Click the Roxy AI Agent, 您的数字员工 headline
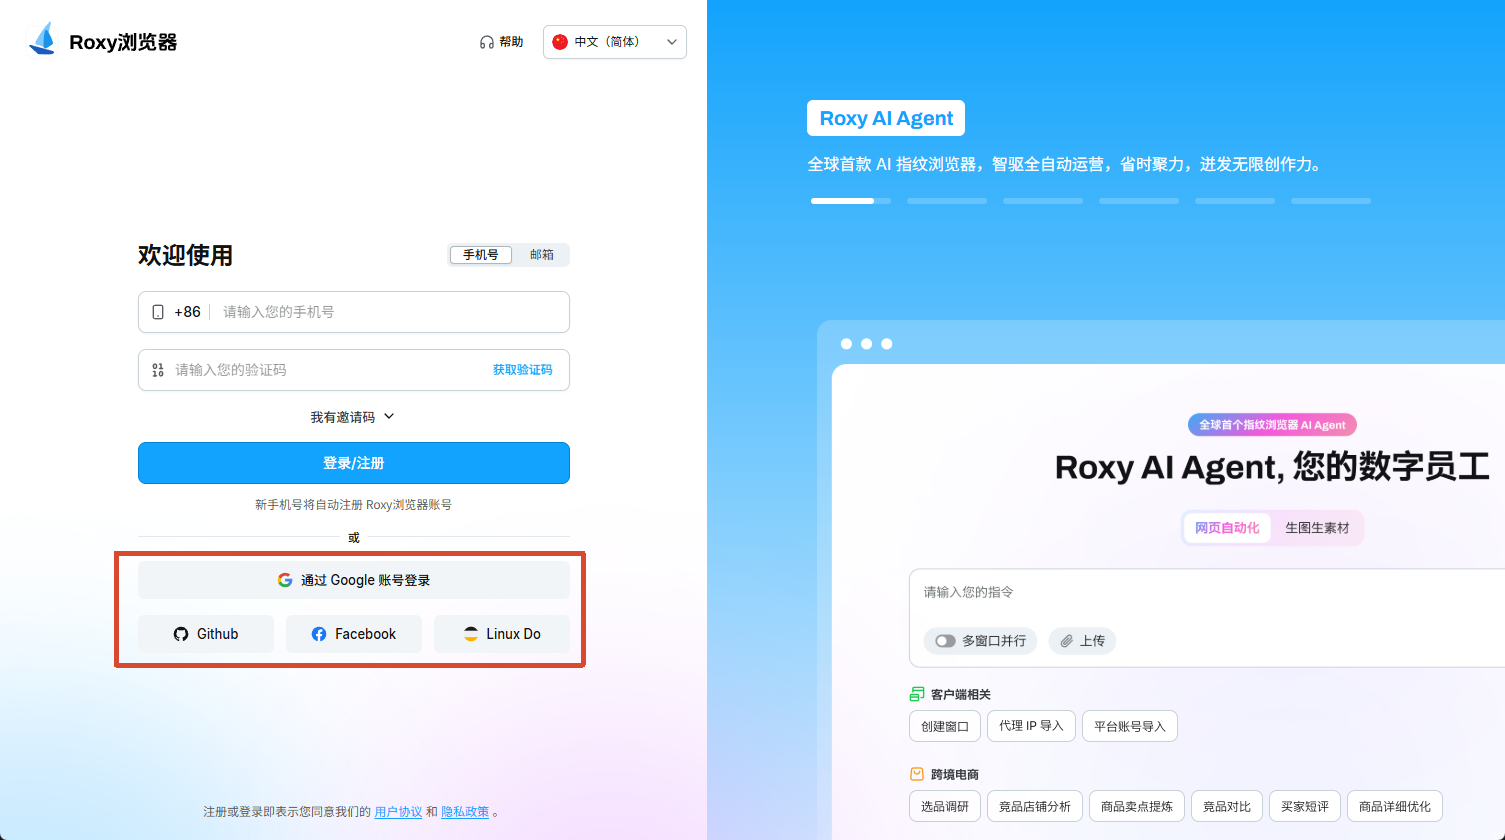 [x=1272, y=467]
